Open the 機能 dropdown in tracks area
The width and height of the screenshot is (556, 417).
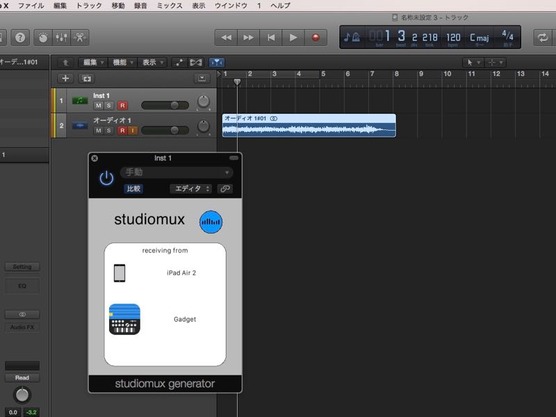122,62
